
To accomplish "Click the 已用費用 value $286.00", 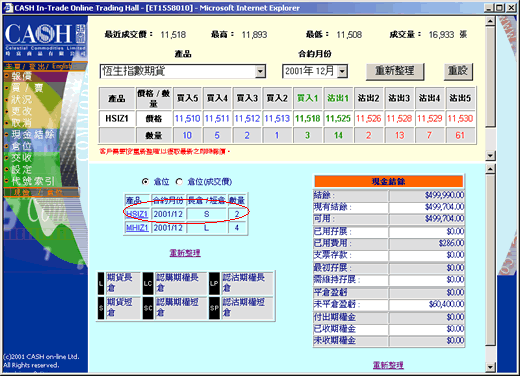I will click(x=451, y=243).
